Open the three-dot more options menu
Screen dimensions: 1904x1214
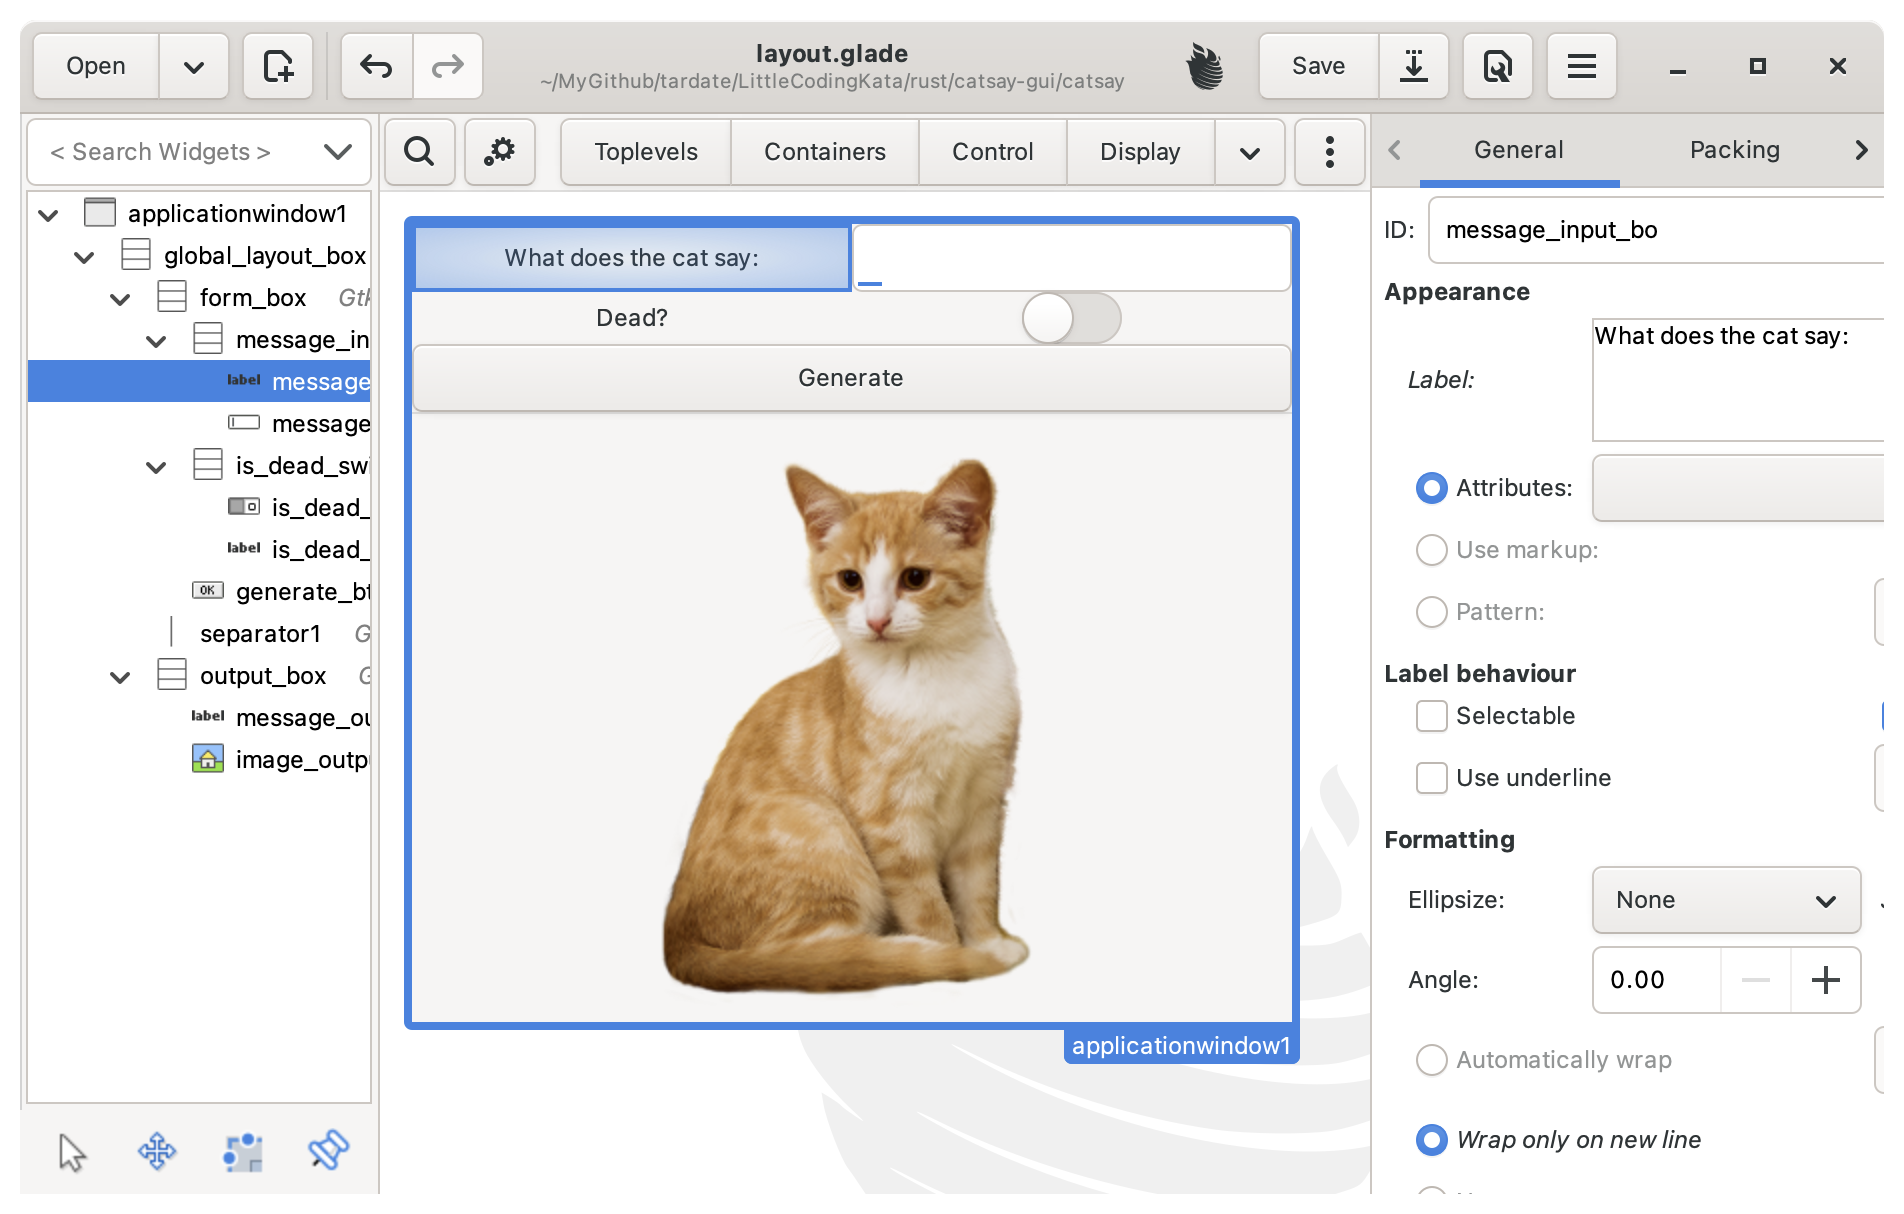pos(1329,152)
